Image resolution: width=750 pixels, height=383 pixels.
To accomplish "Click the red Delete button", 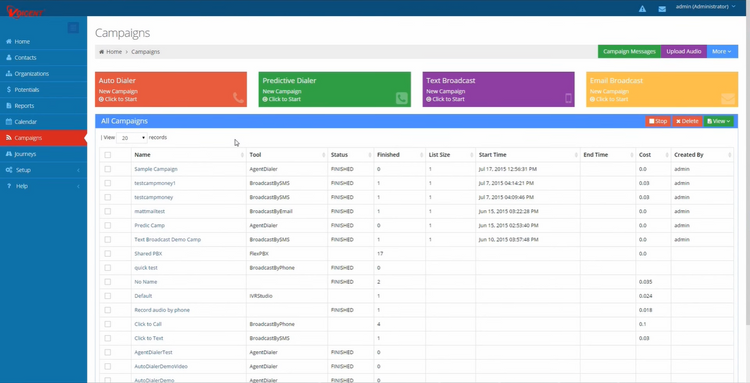I will coord(687,121).
